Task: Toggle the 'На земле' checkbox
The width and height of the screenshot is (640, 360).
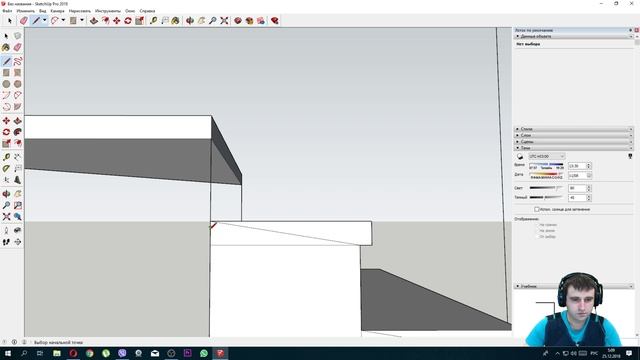Action: click(x=537, y=231)
